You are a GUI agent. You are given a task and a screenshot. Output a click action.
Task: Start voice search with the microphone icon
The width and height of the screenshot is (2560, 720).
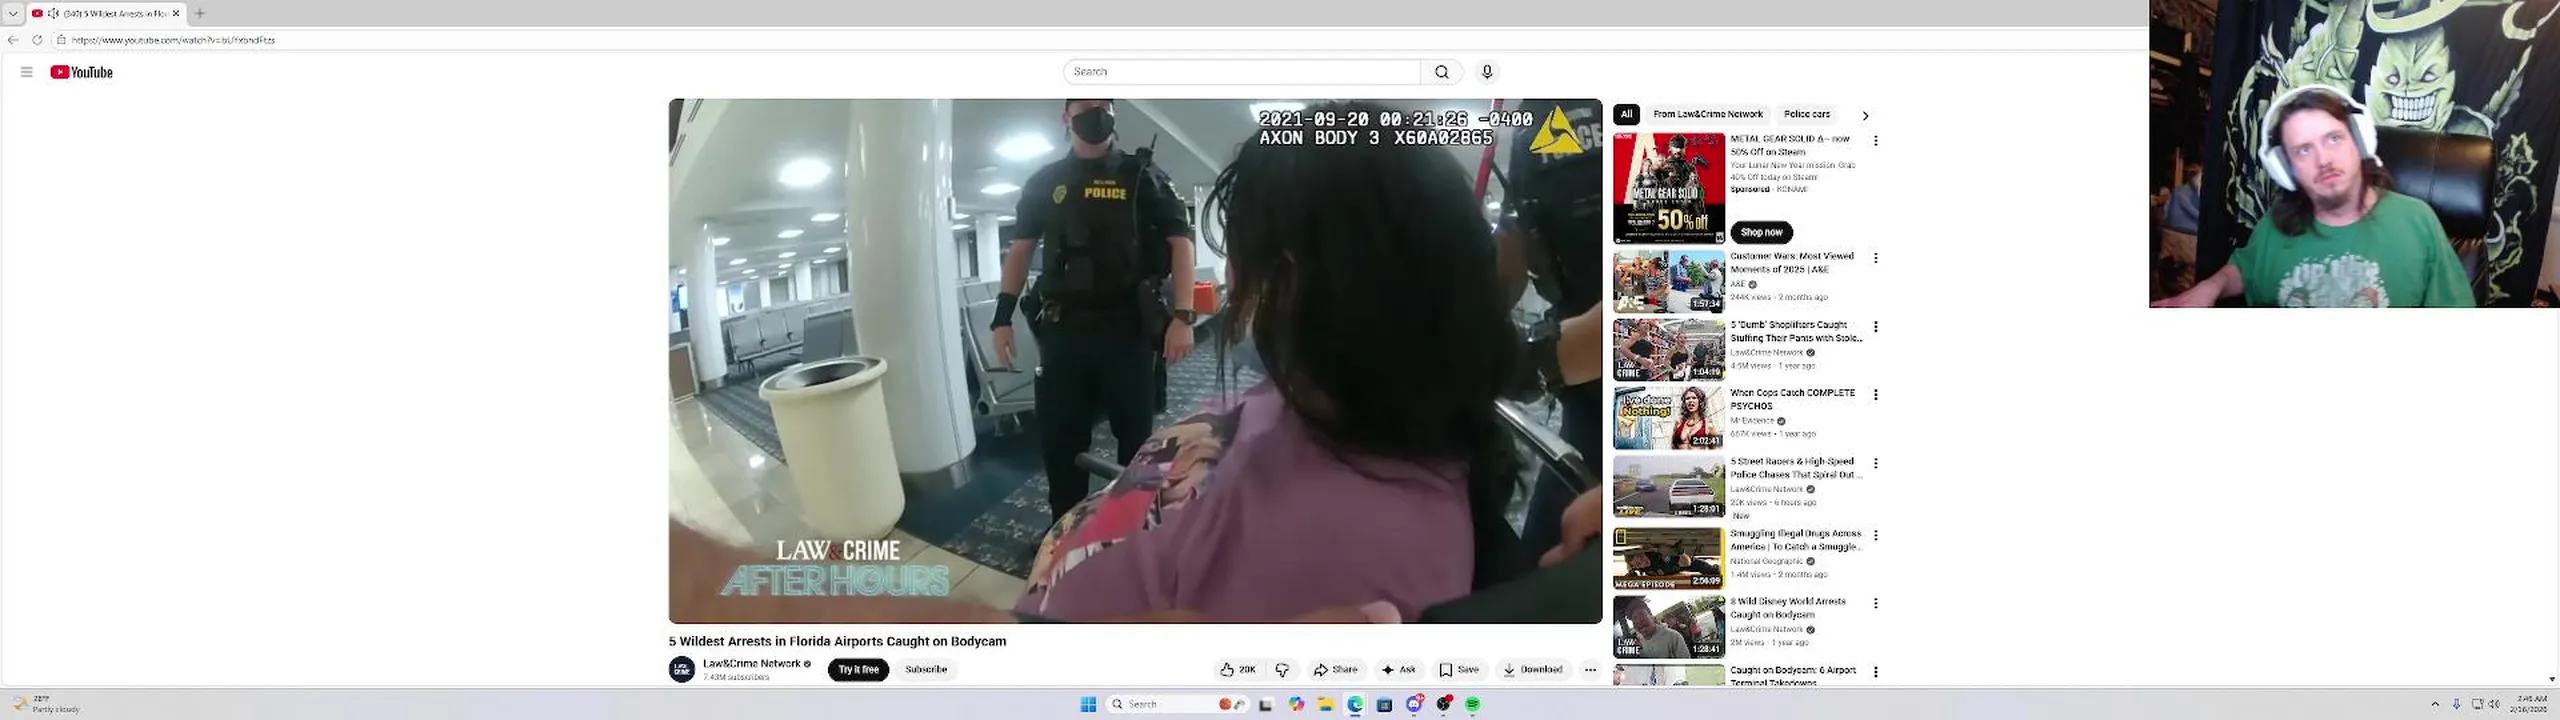click(1487, 72)
